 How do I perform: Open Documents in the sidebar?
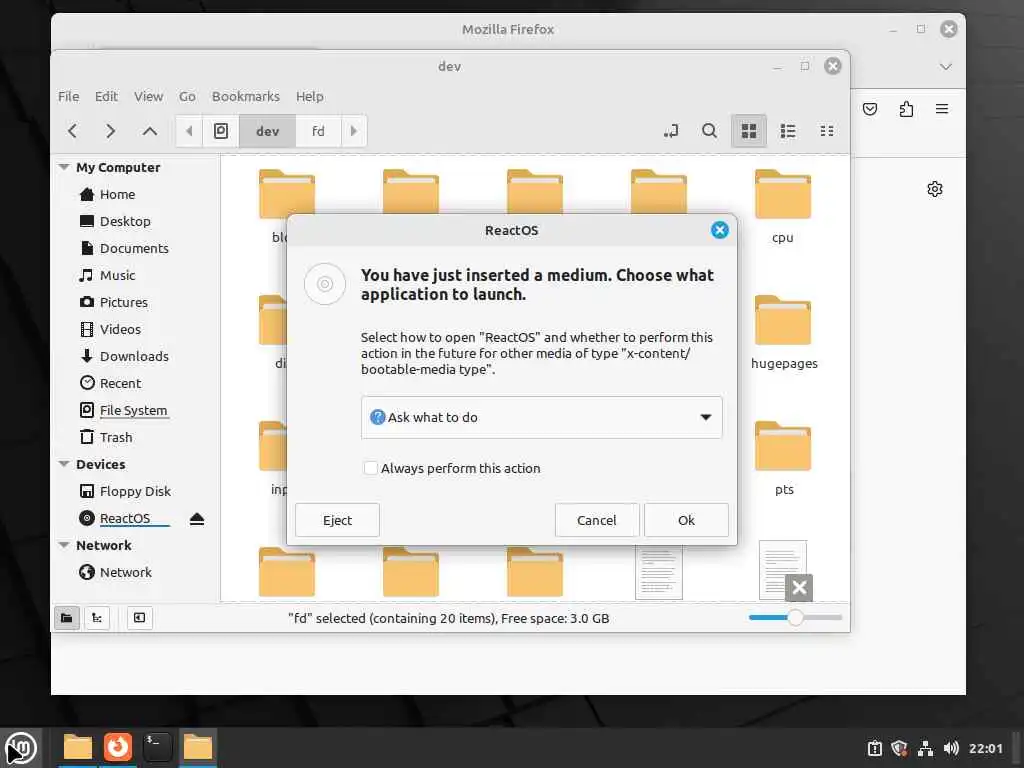pos(134,248)
